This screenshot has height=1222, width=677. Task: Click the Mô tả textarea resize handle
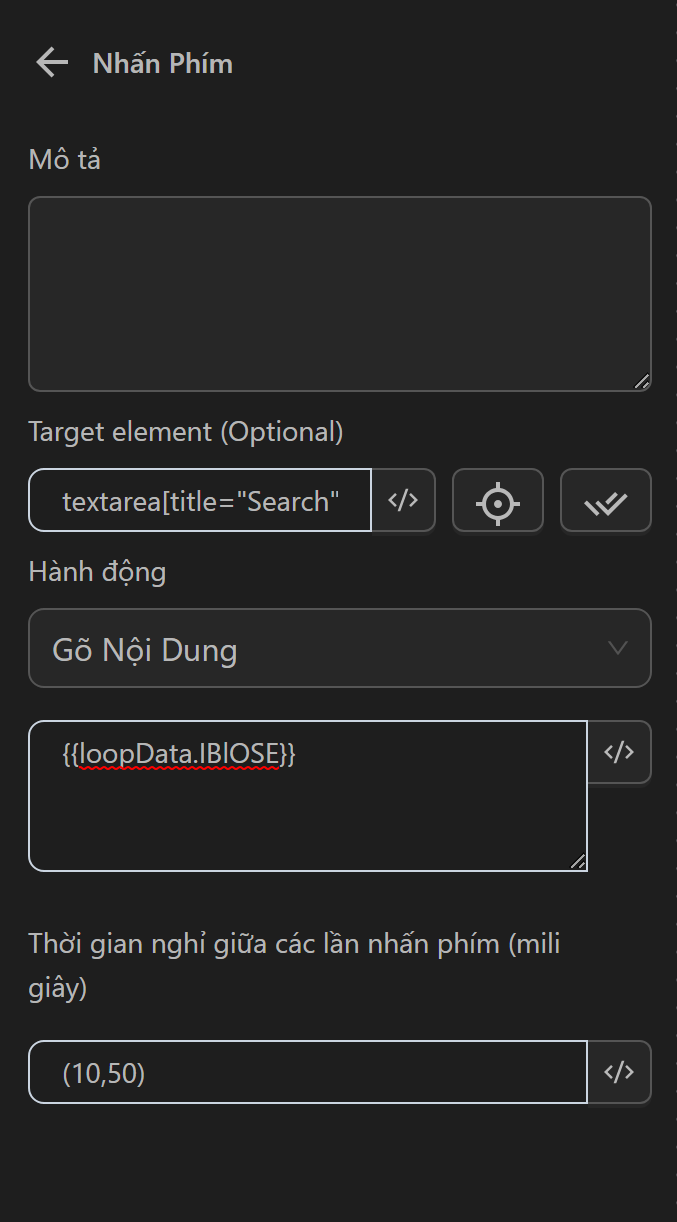(642, 381)
